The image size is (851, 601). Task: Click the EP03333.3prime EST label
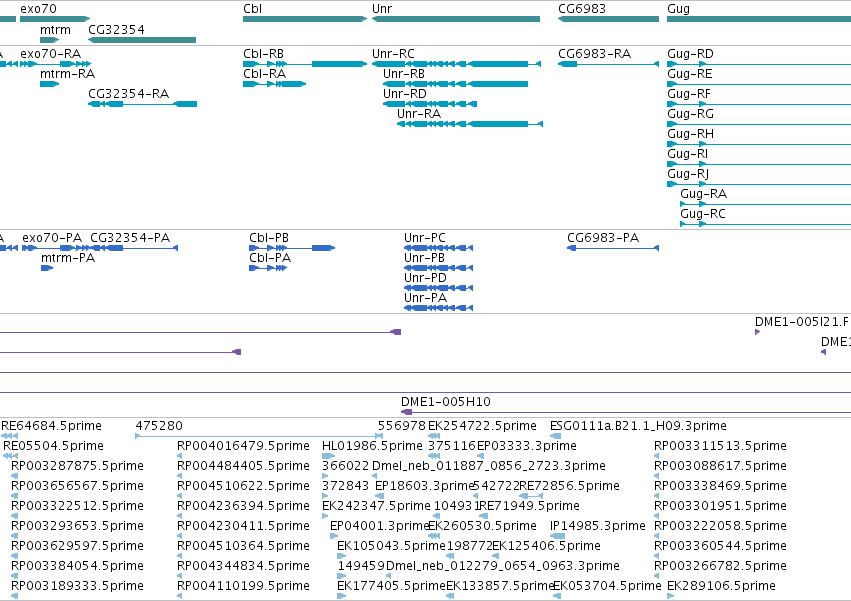click(x=526, y=446)
